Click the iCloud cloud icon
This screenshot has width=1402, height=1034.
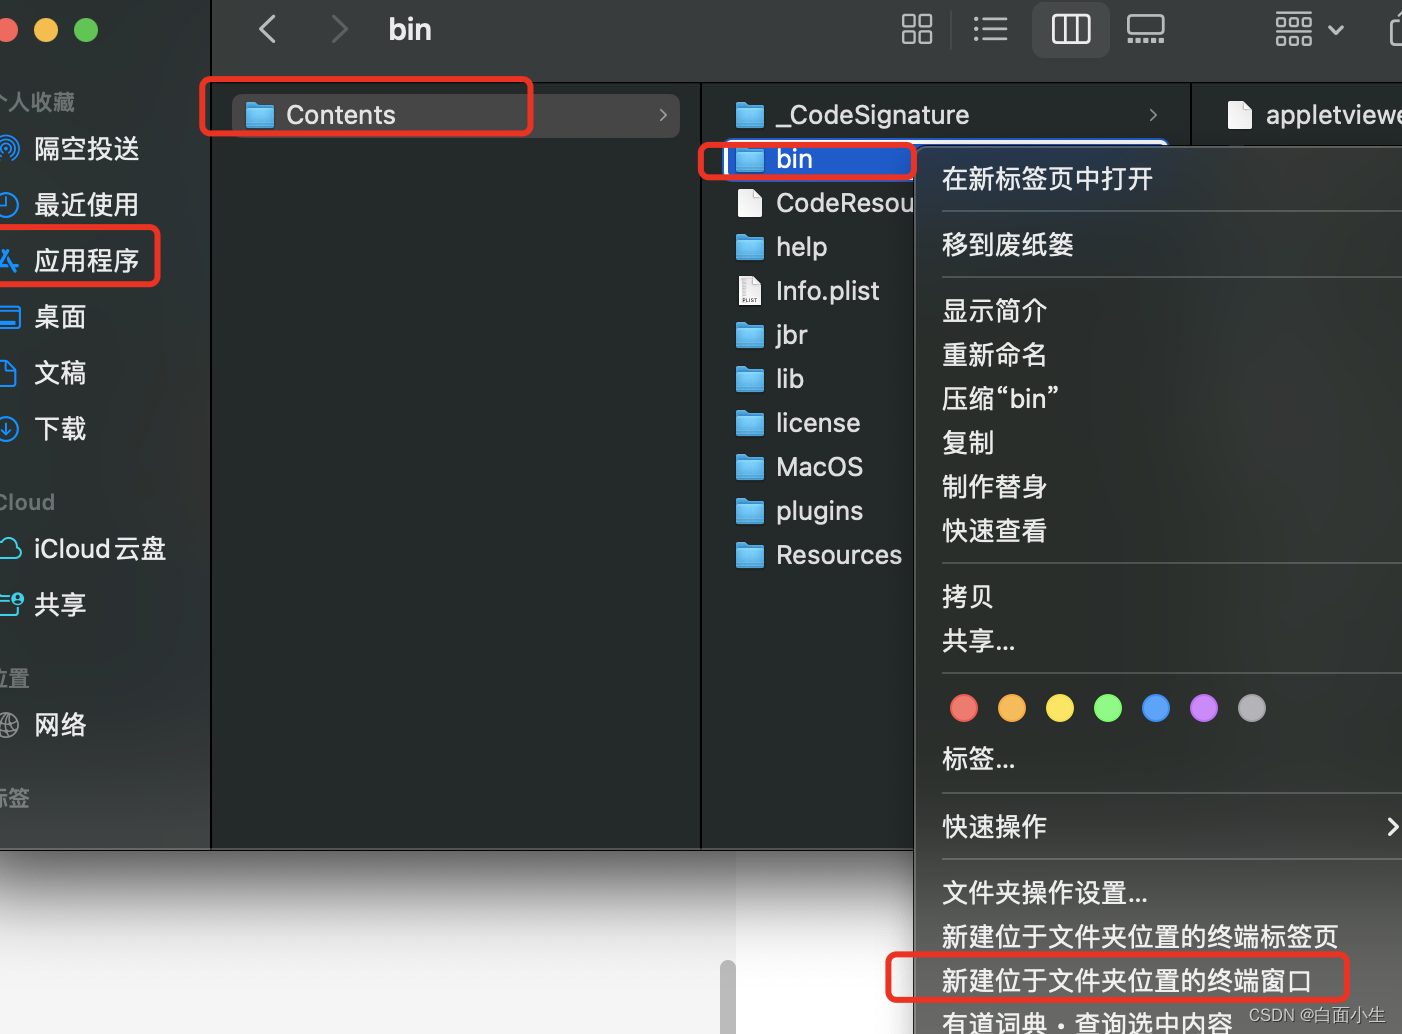point(9,548)
